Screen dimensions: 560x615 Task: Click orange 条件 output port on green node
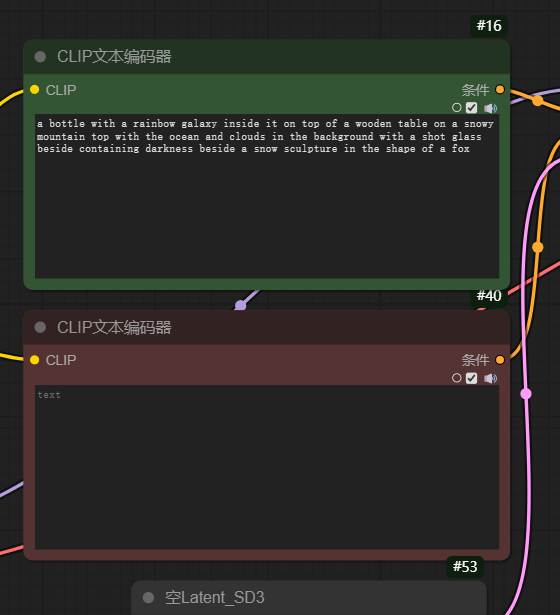[x=500, y=90]
